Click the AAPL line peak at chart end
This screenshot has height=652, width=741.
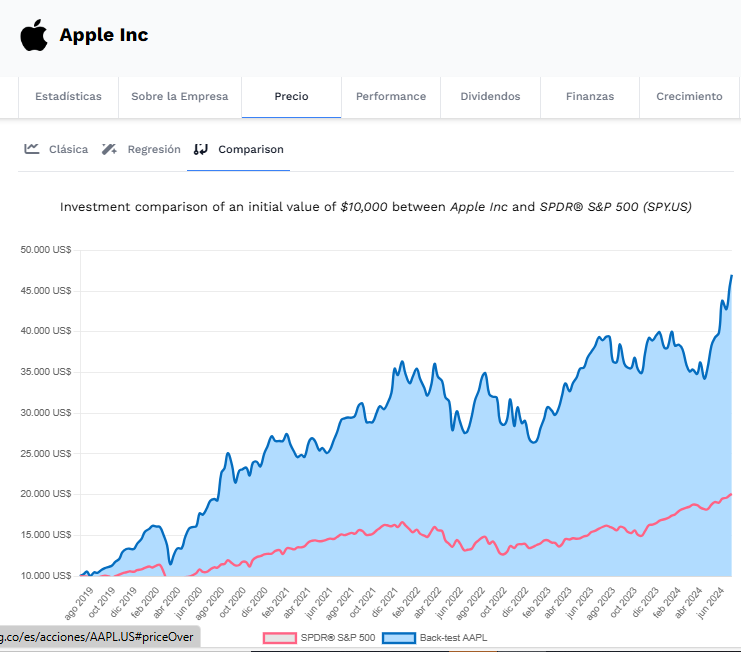732,275
